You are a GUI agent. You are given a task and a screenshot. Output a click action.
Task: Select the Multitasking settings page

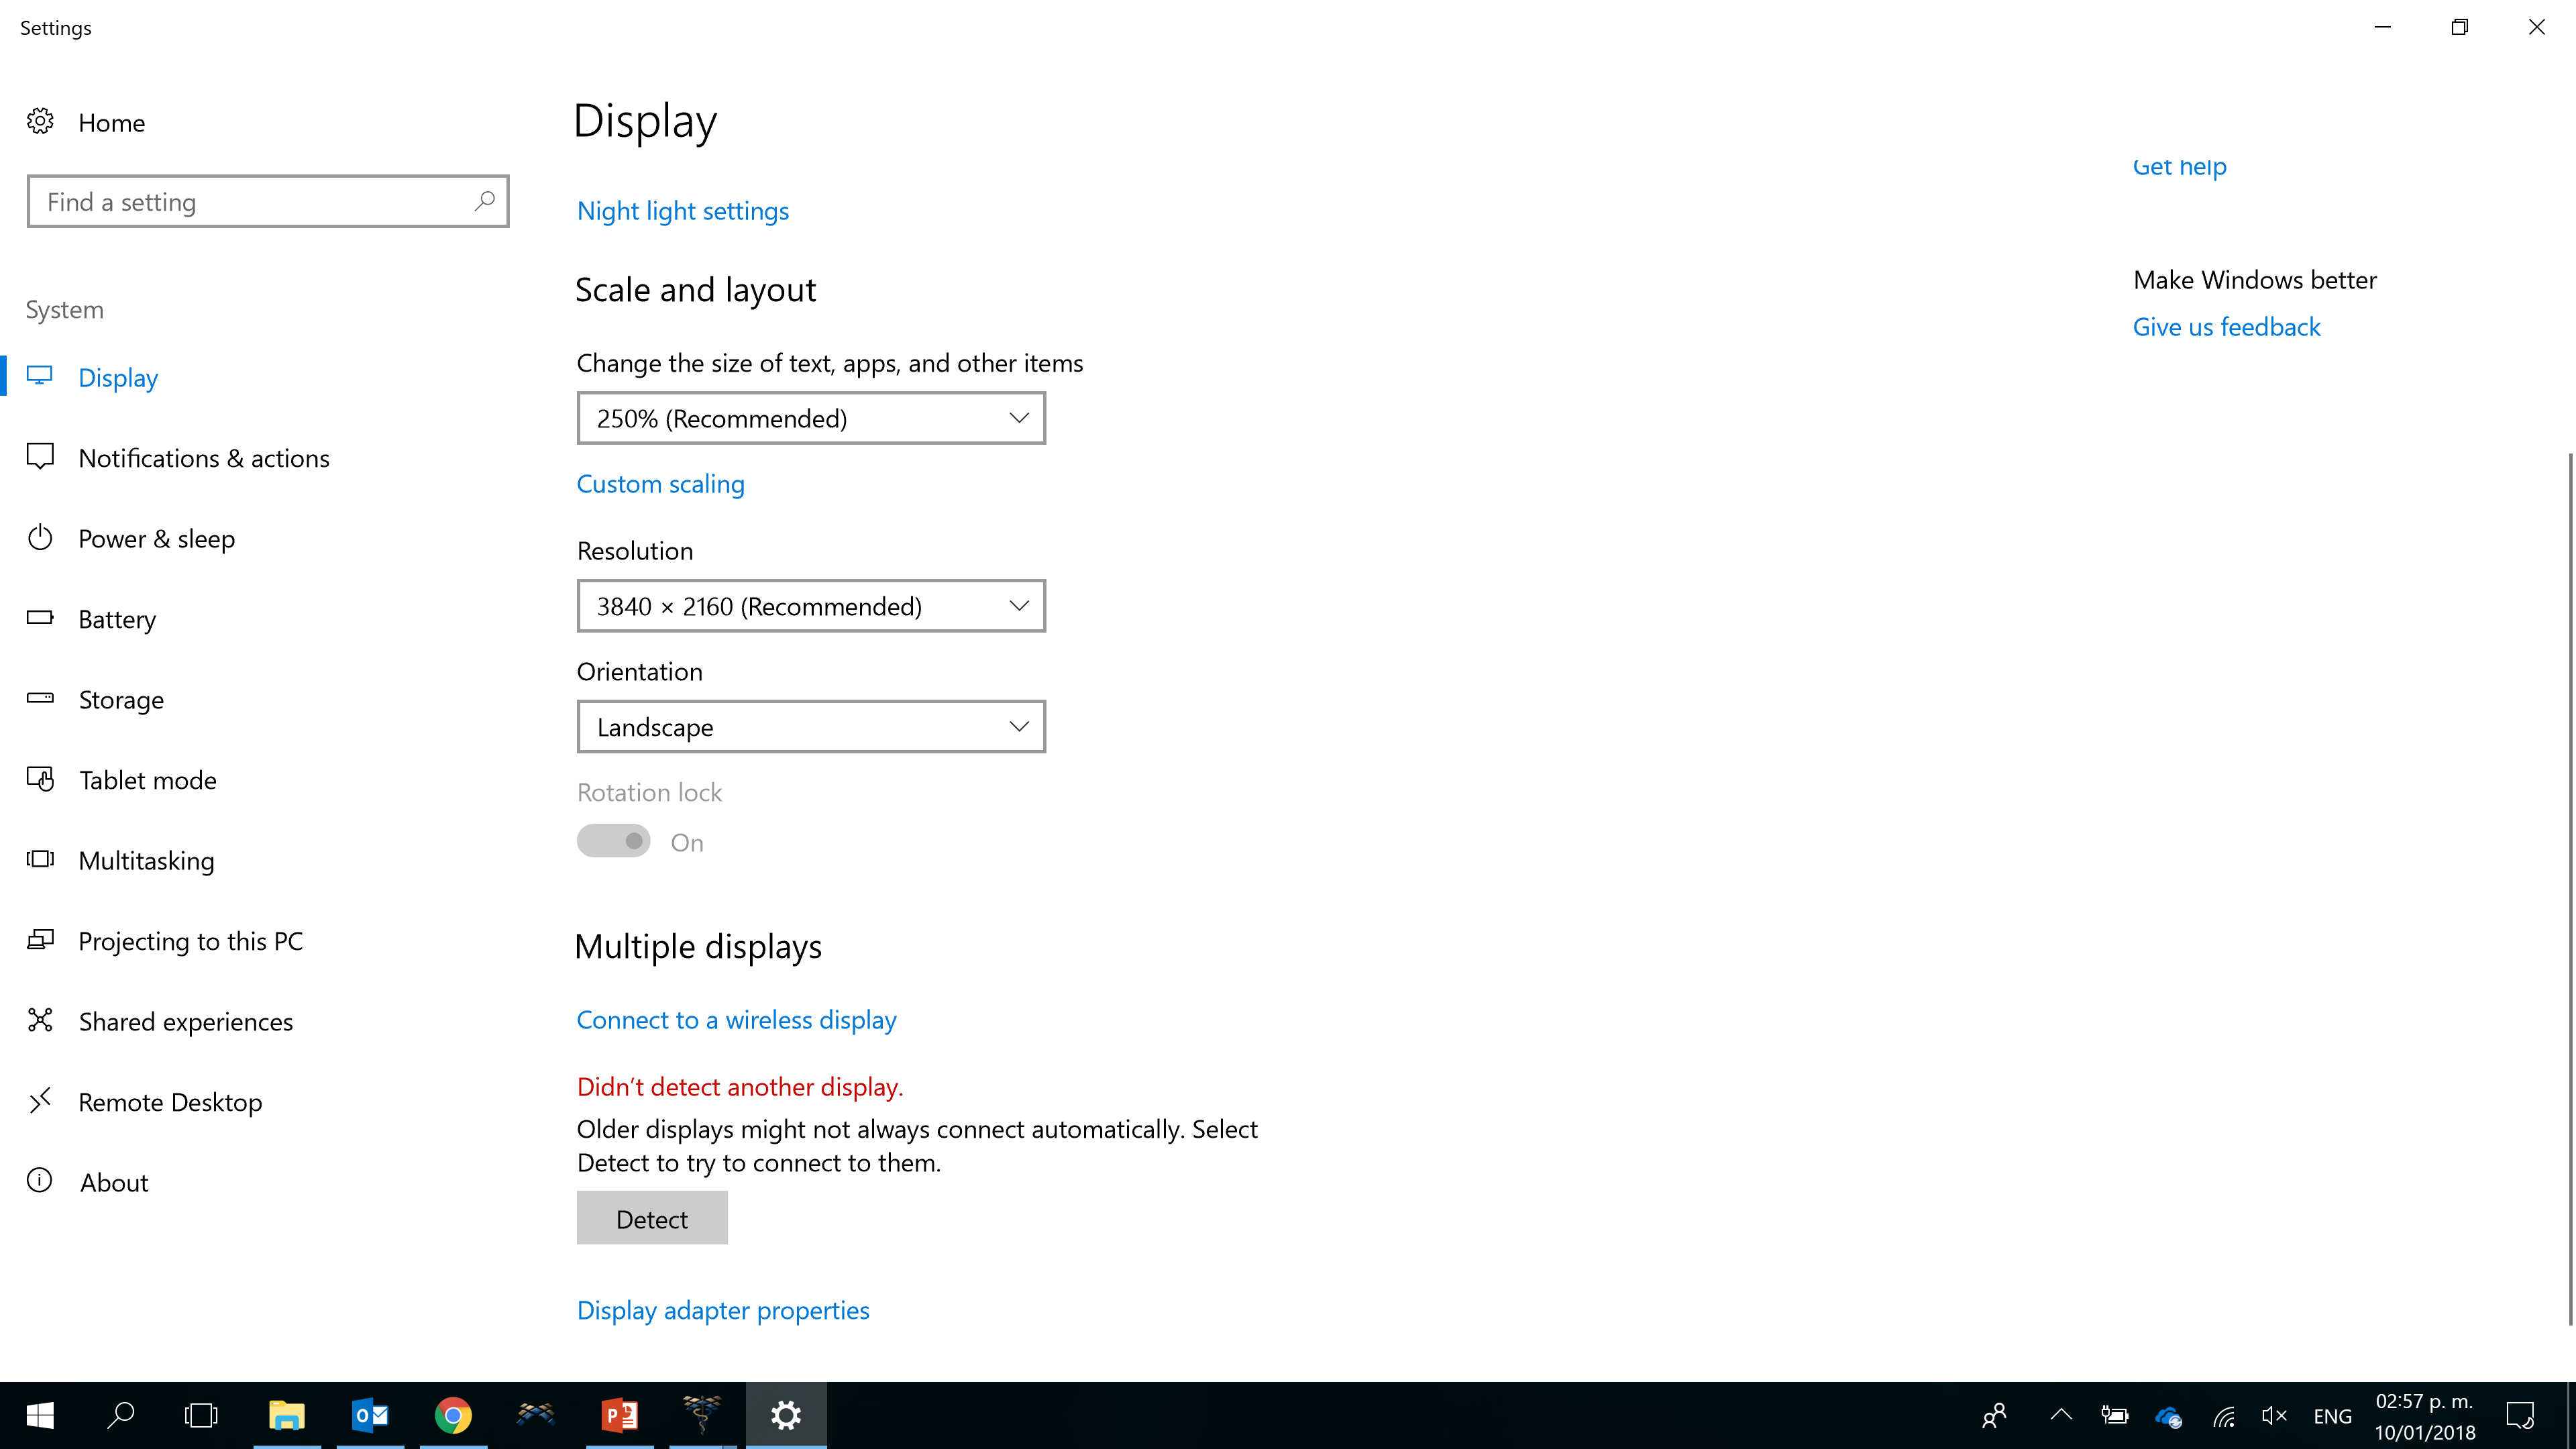click(x=146, y=860)
